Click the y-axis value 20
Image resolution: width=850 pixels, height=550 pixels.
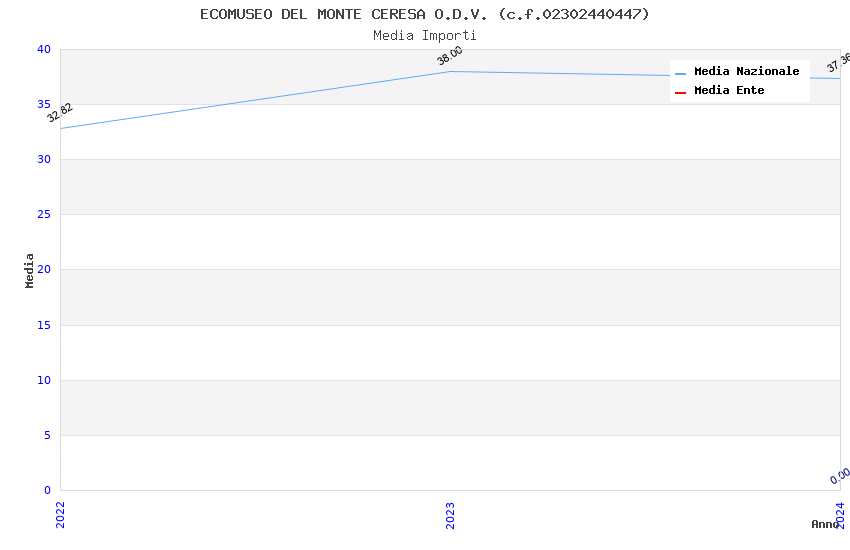(x=44, y=269)
